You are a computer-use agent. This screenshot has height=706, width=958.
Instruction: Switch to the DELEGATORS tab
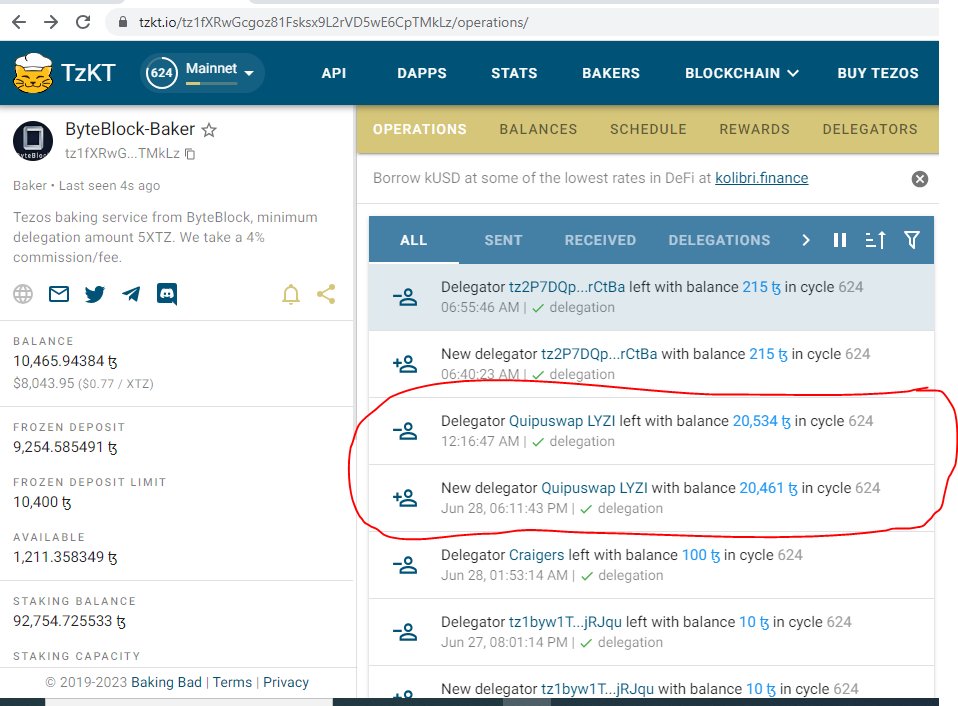(869, 129)
